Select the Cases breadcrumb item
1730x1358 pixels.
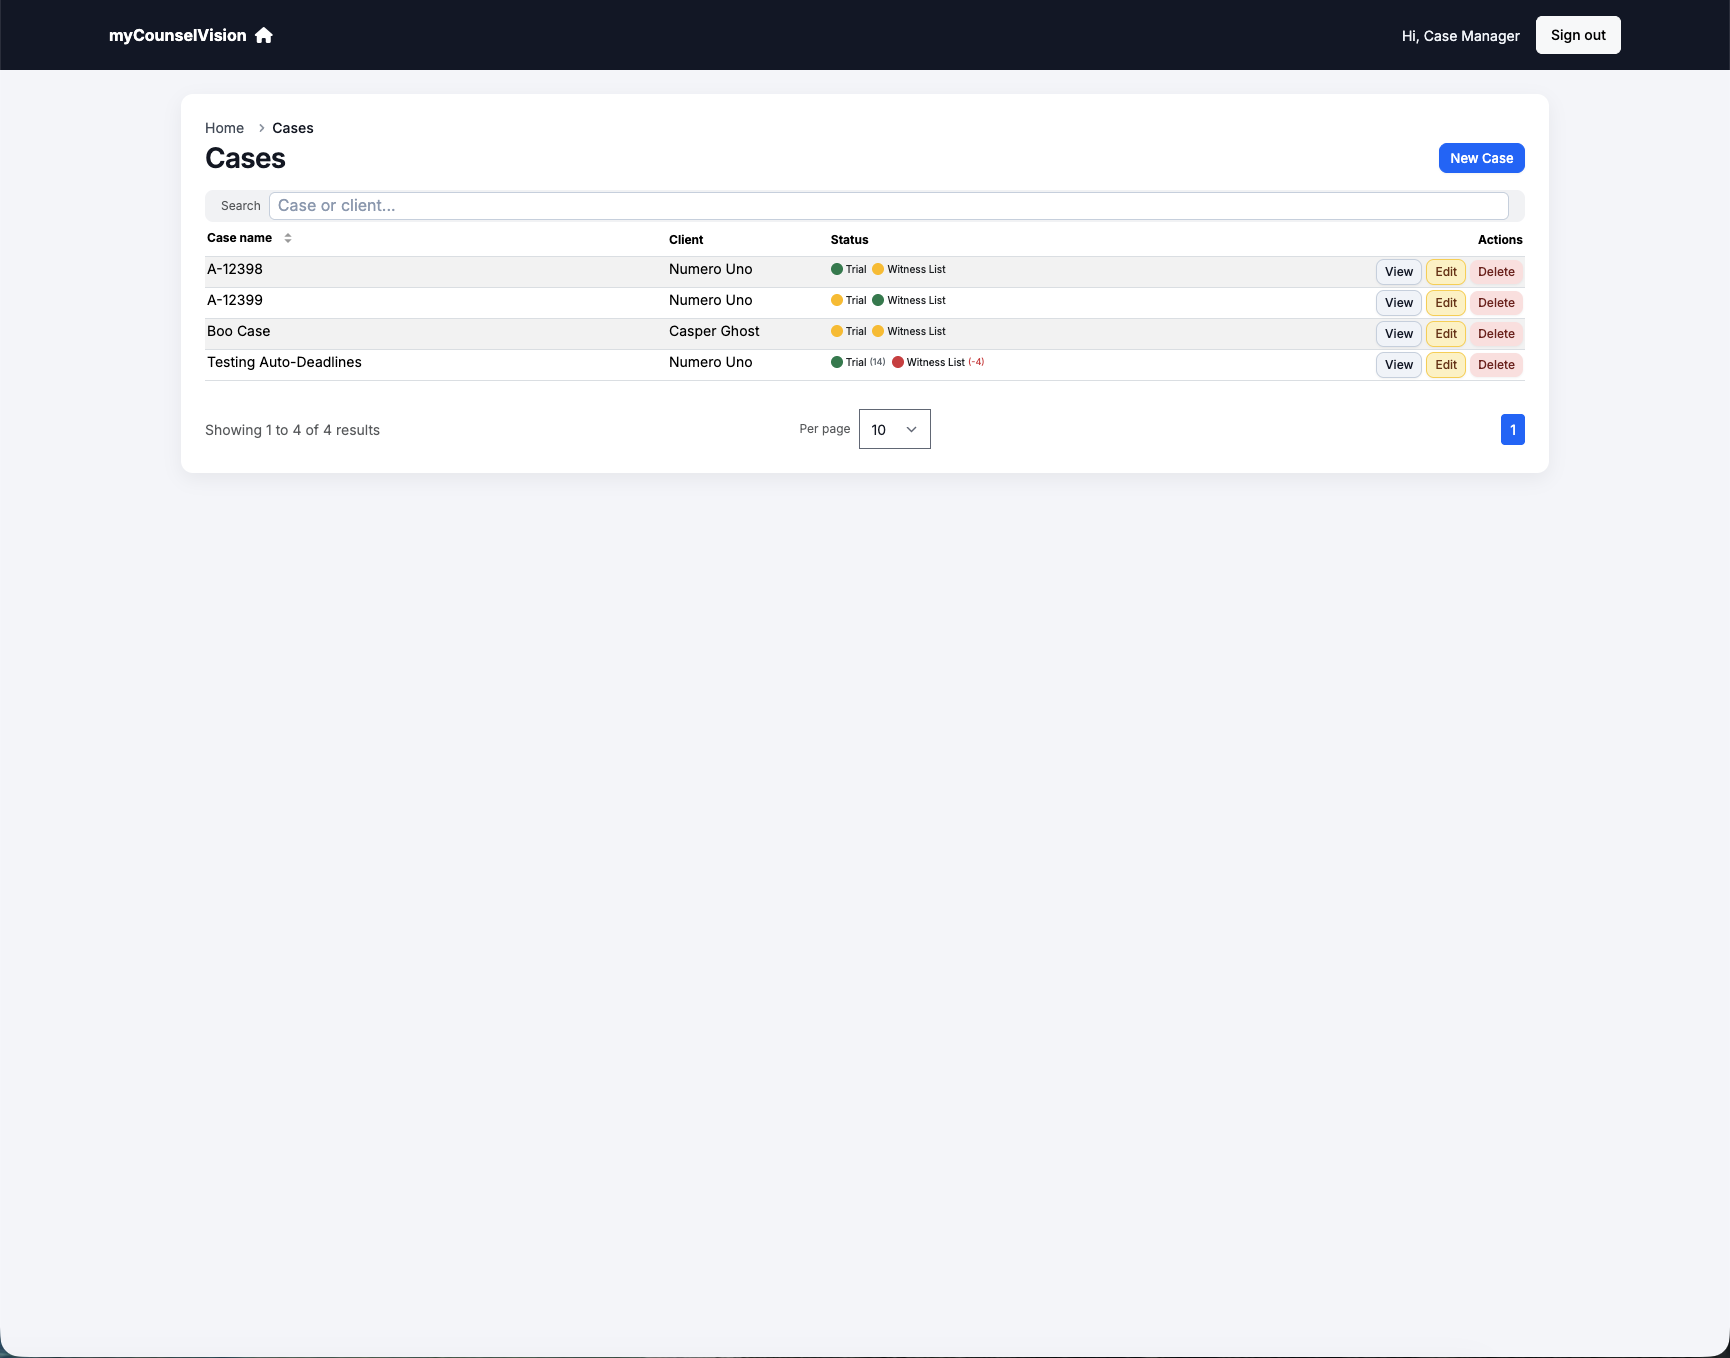coord(292,128)
